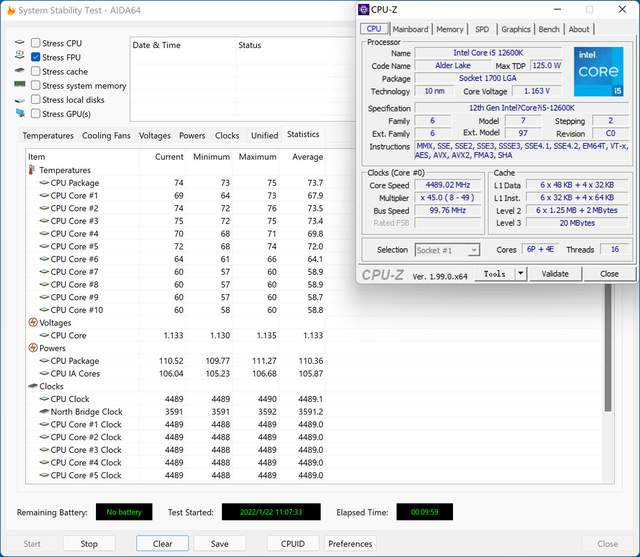
Task: Open the Tools dropdown arrow in CPU-Z
Action: 521,273
